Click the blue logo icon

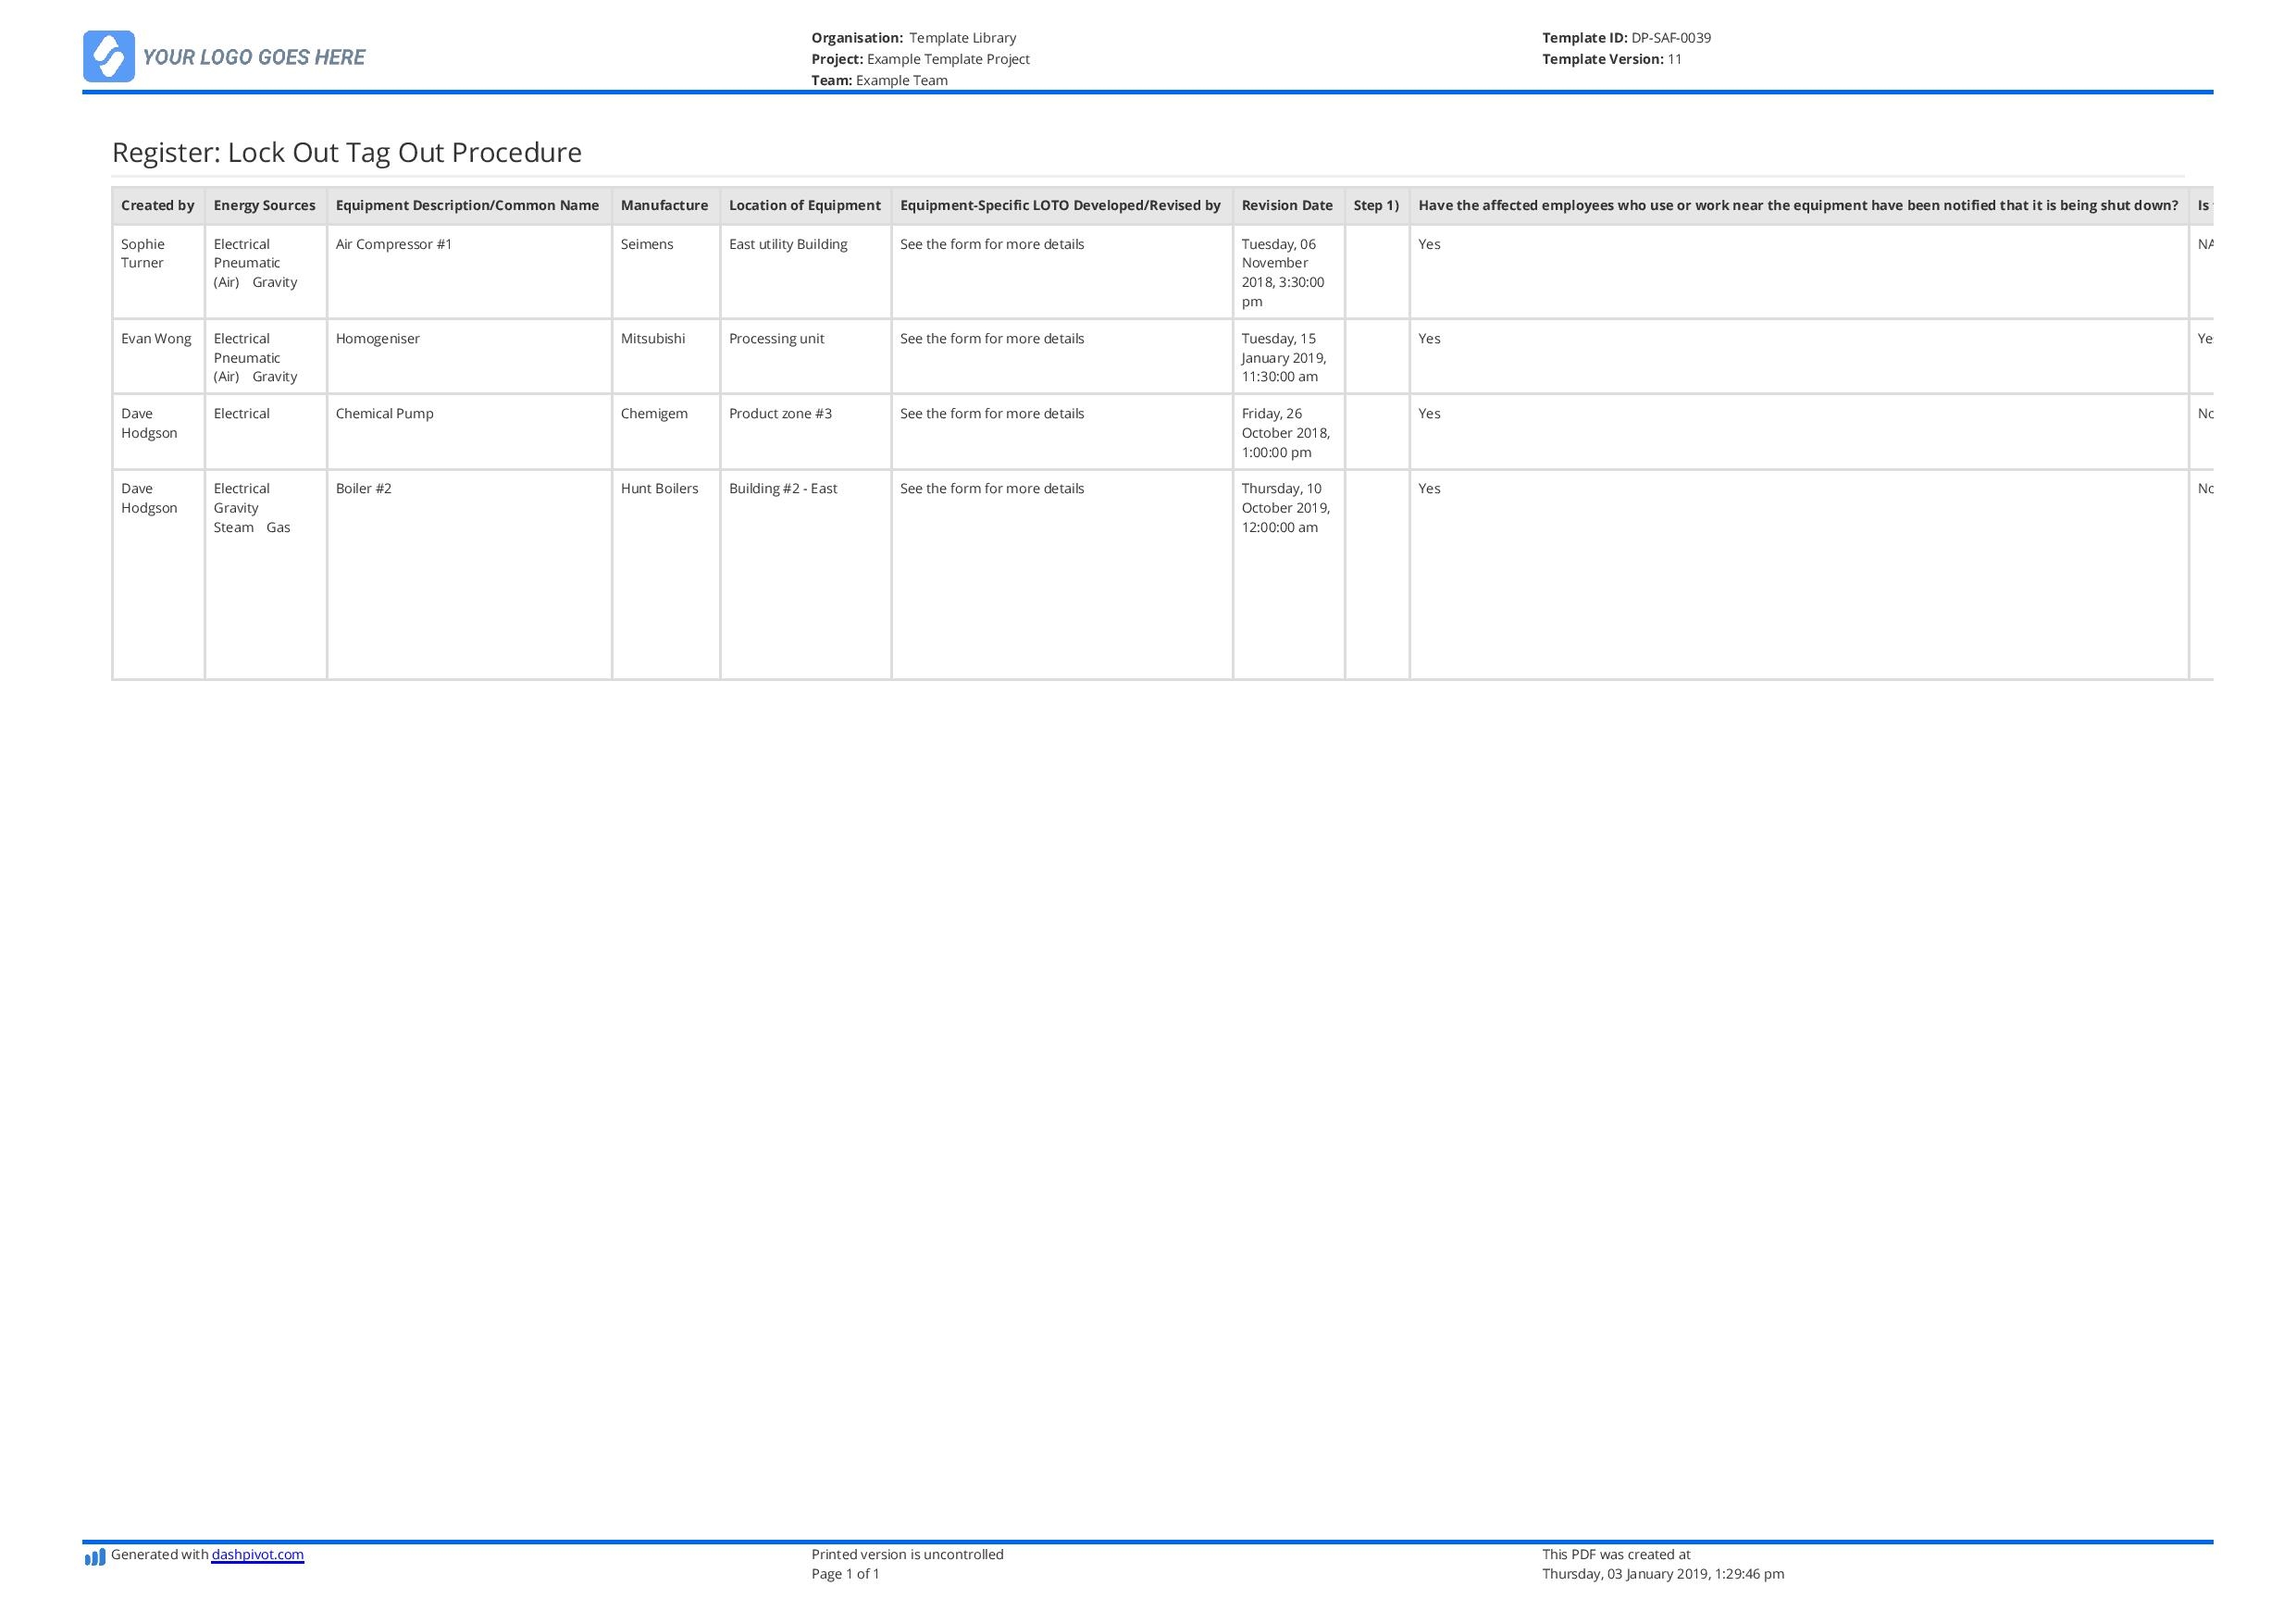tap(108, 56)
